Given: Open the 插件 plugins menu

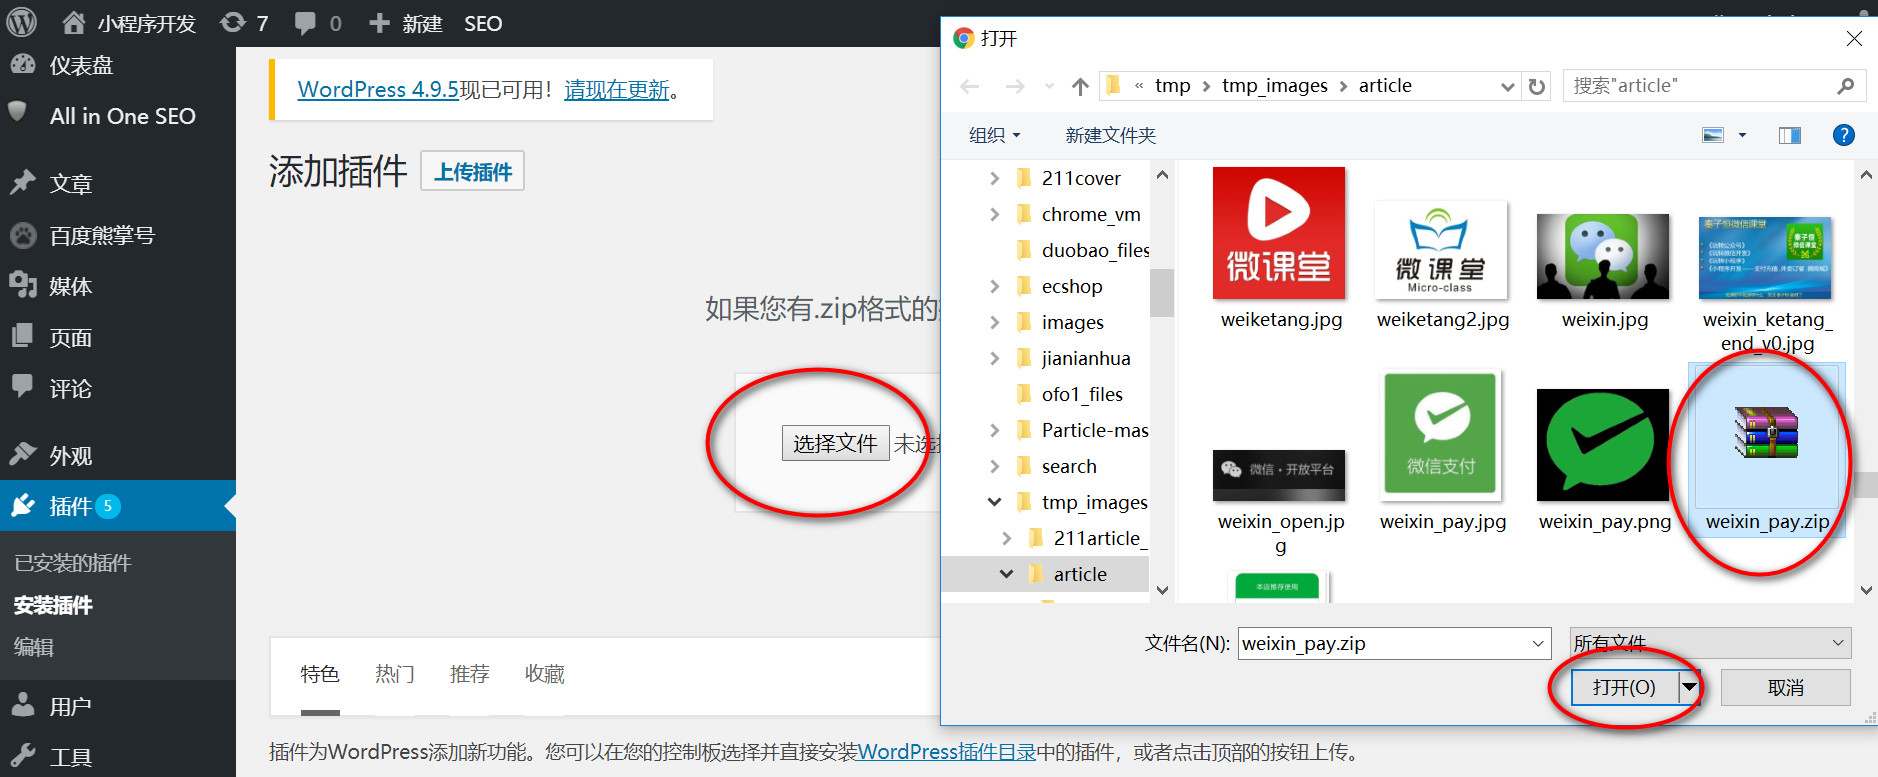Looking at the screenshot, I should (118, 506).
